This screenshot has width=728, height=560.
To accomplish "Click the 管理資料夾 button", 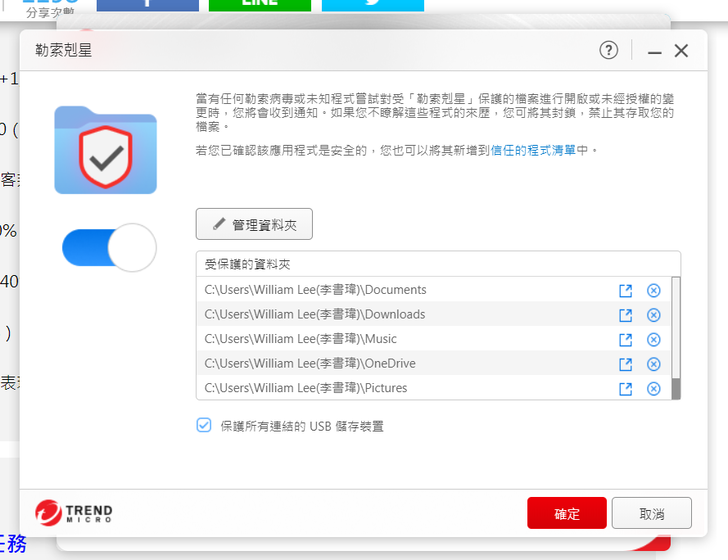I will coord(254,224).
